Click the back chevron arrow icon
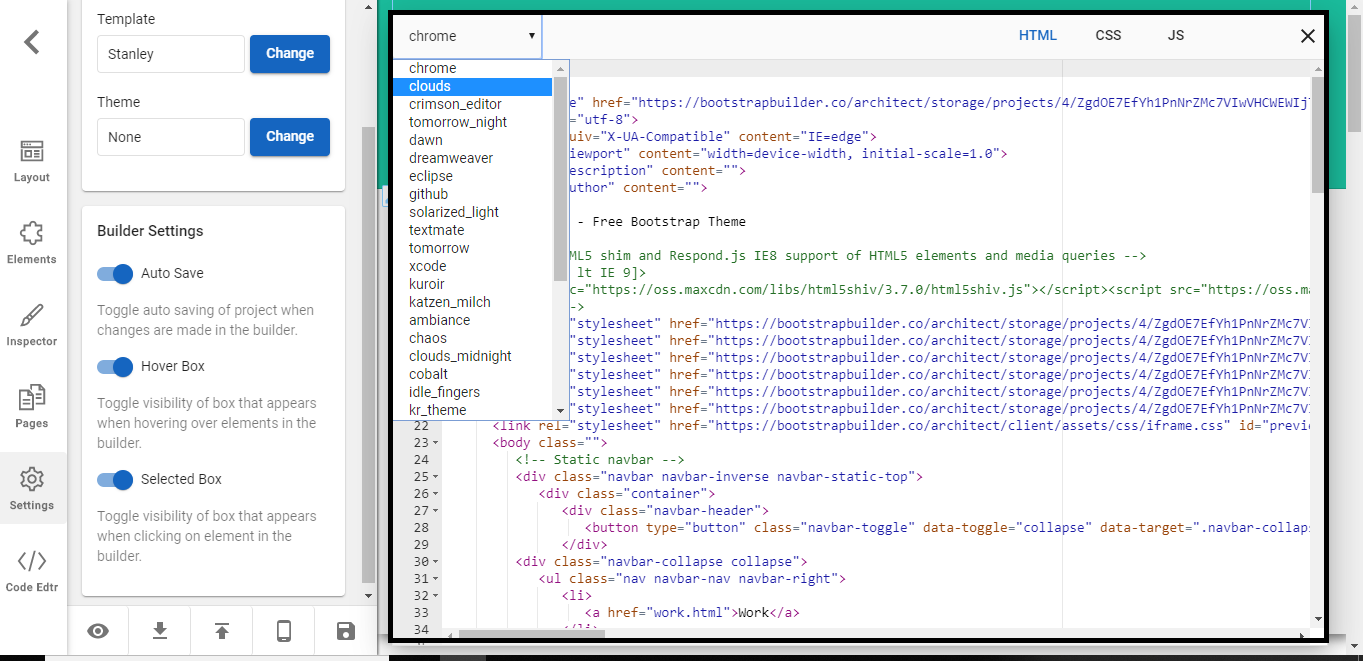Viewport: 1363px width, 661px height. coord(32,42)
